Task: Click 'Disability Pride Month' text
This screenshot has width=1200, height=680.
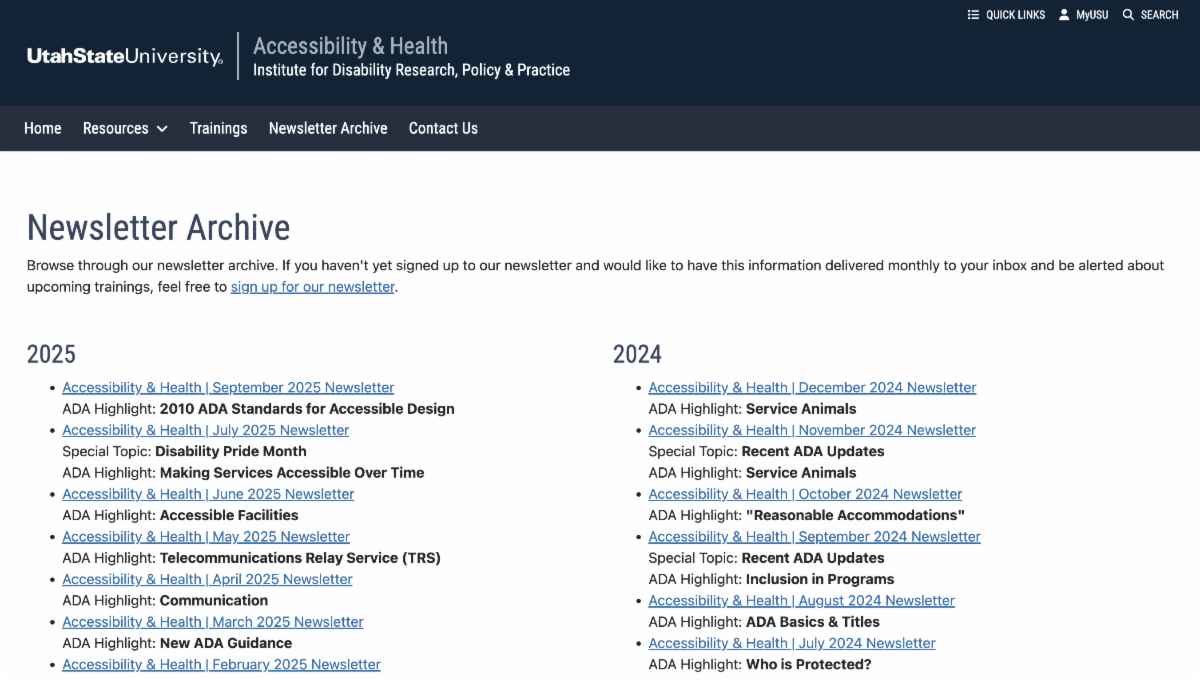Action: pos(231,451)
